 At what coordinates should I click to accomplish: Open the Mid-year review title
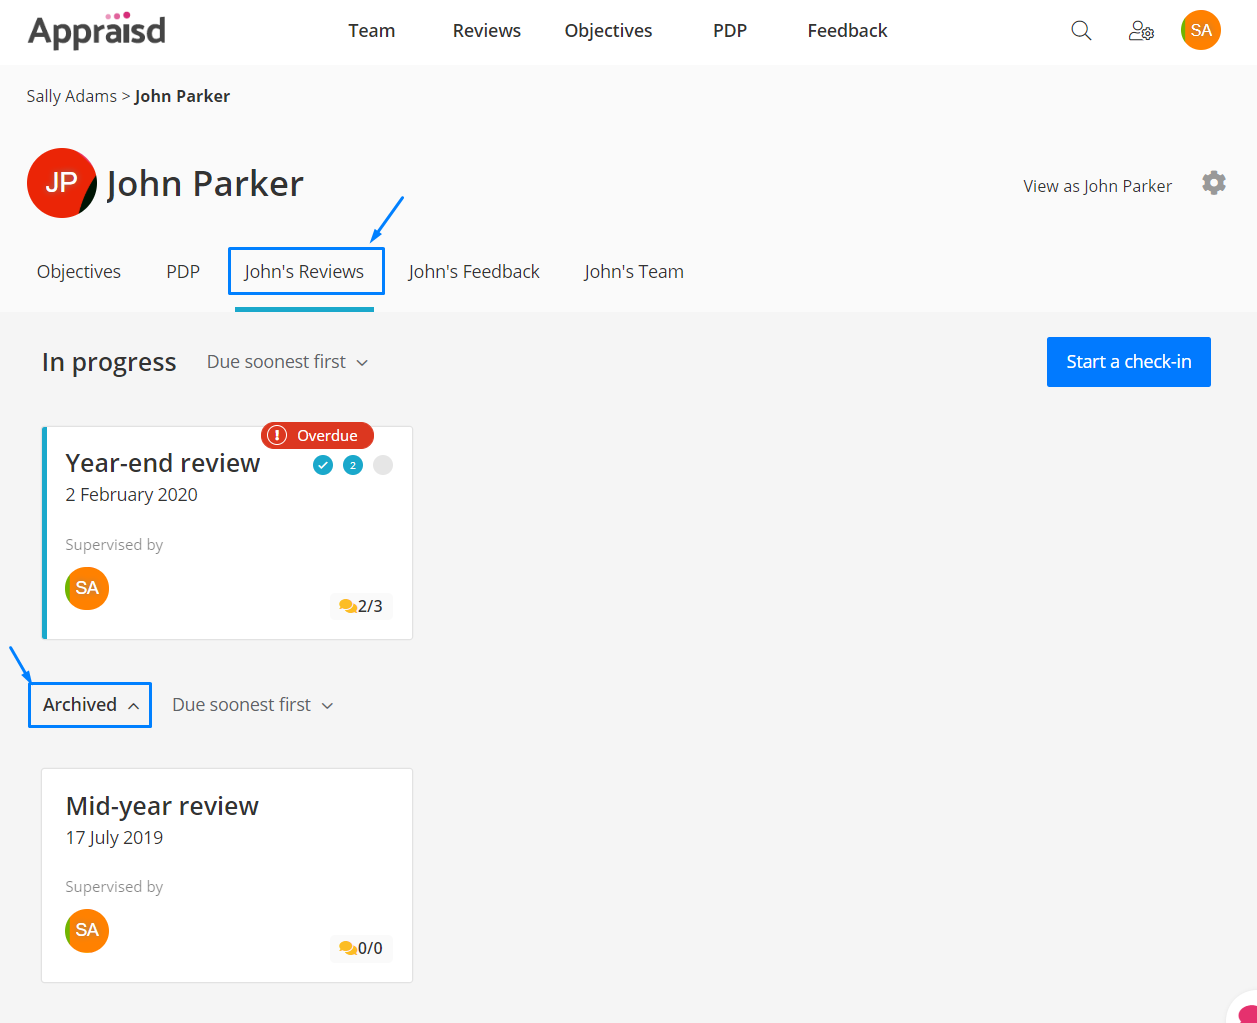tap(162, 806)
